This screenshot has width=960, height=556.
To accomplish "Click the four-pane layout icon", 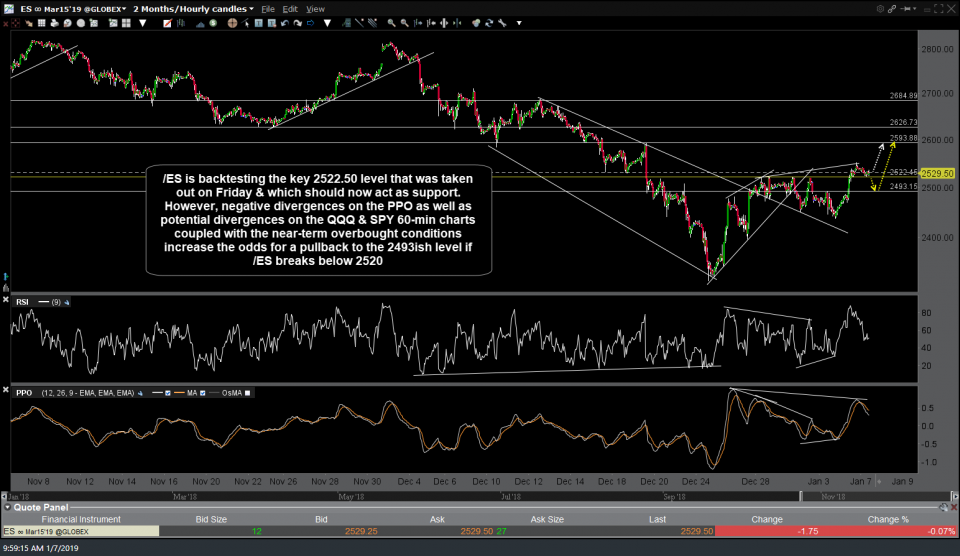I will 126,23.
